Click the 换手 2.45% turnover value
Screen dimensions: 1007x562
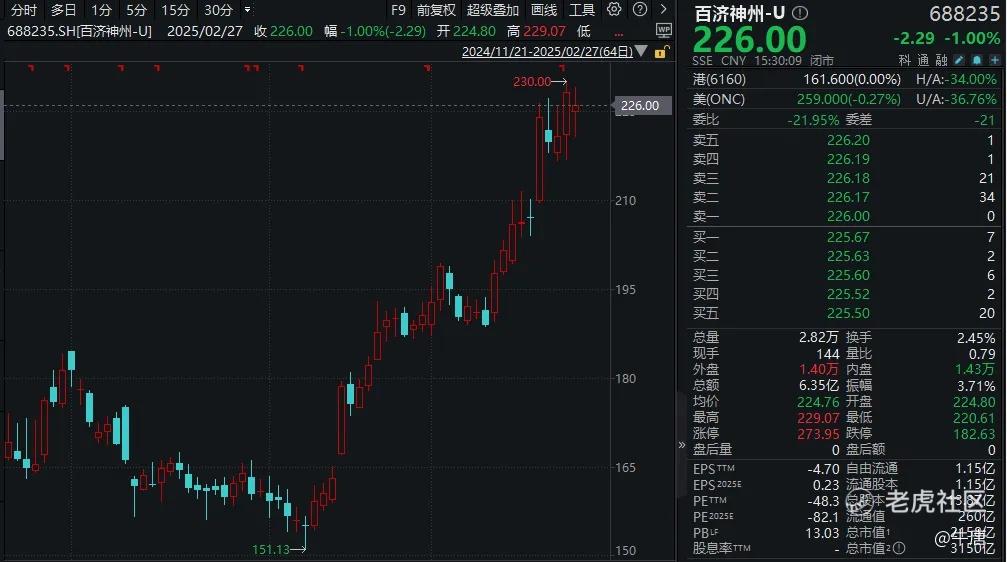click(x=976, y=337)
